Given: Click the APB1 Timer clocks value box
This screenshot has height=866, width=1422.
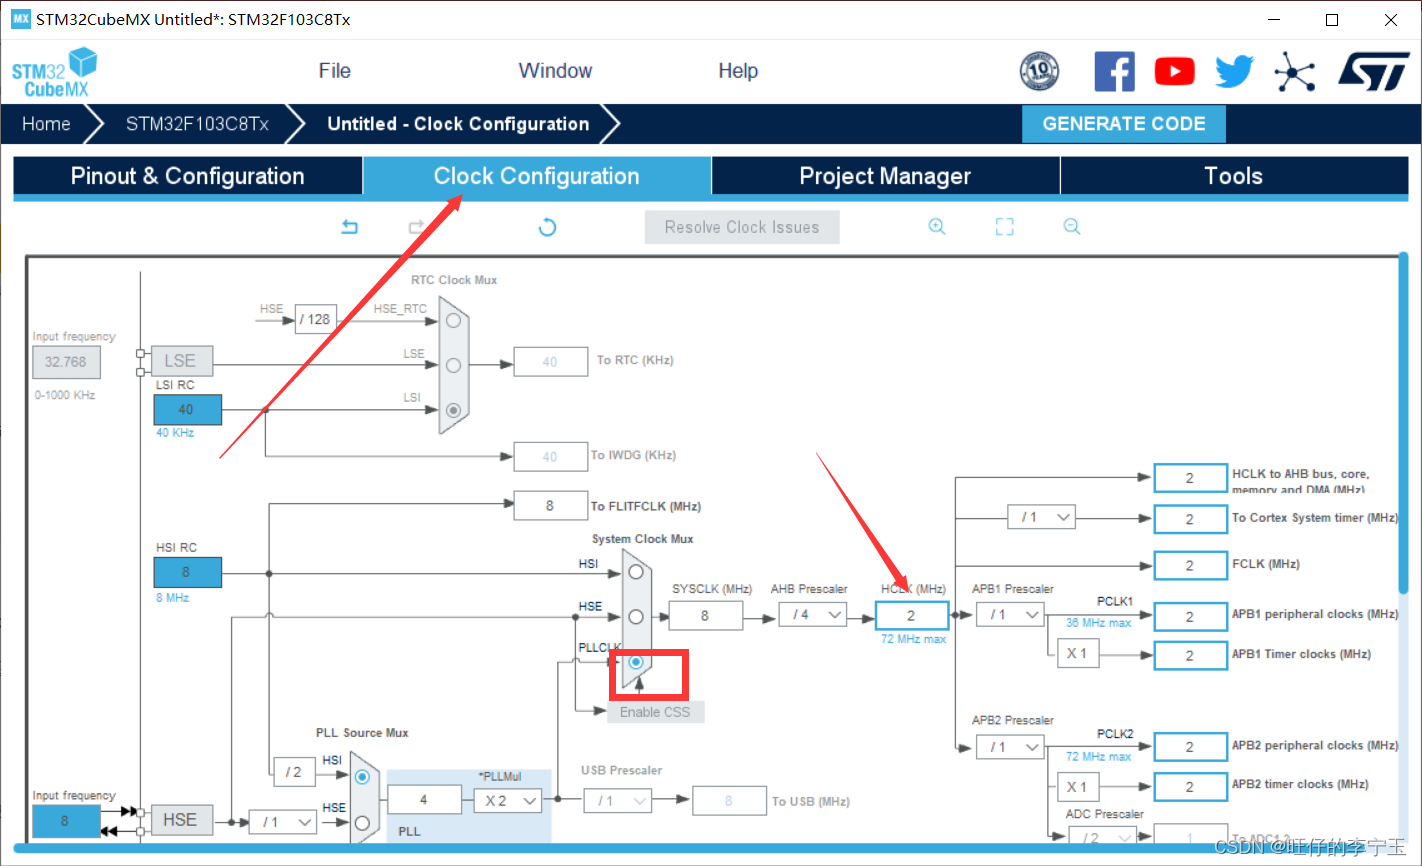Looking at the screenshot, I should point(1190,655).
